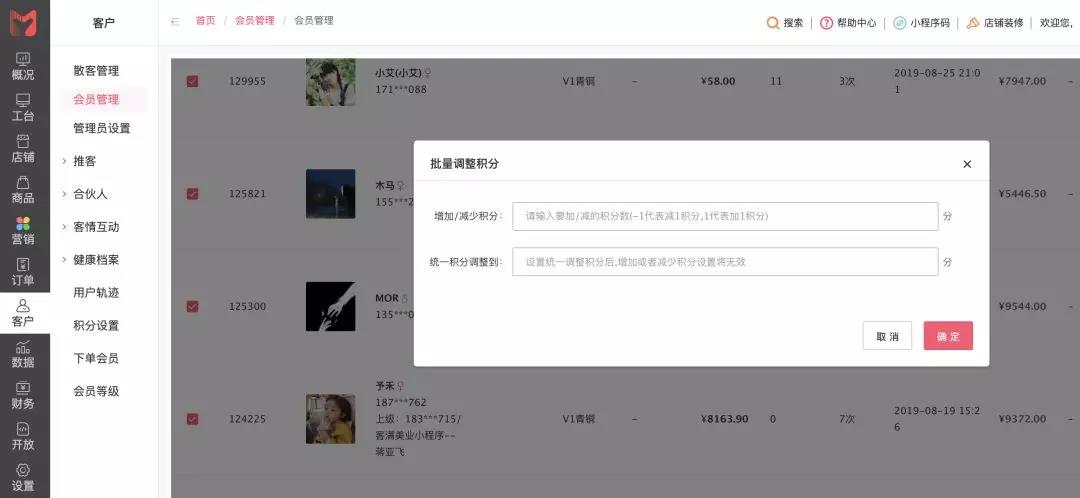Click 确定 to confirm points adjustment
The height and width of the screenshot is (498, 1080).
[948, 336]
